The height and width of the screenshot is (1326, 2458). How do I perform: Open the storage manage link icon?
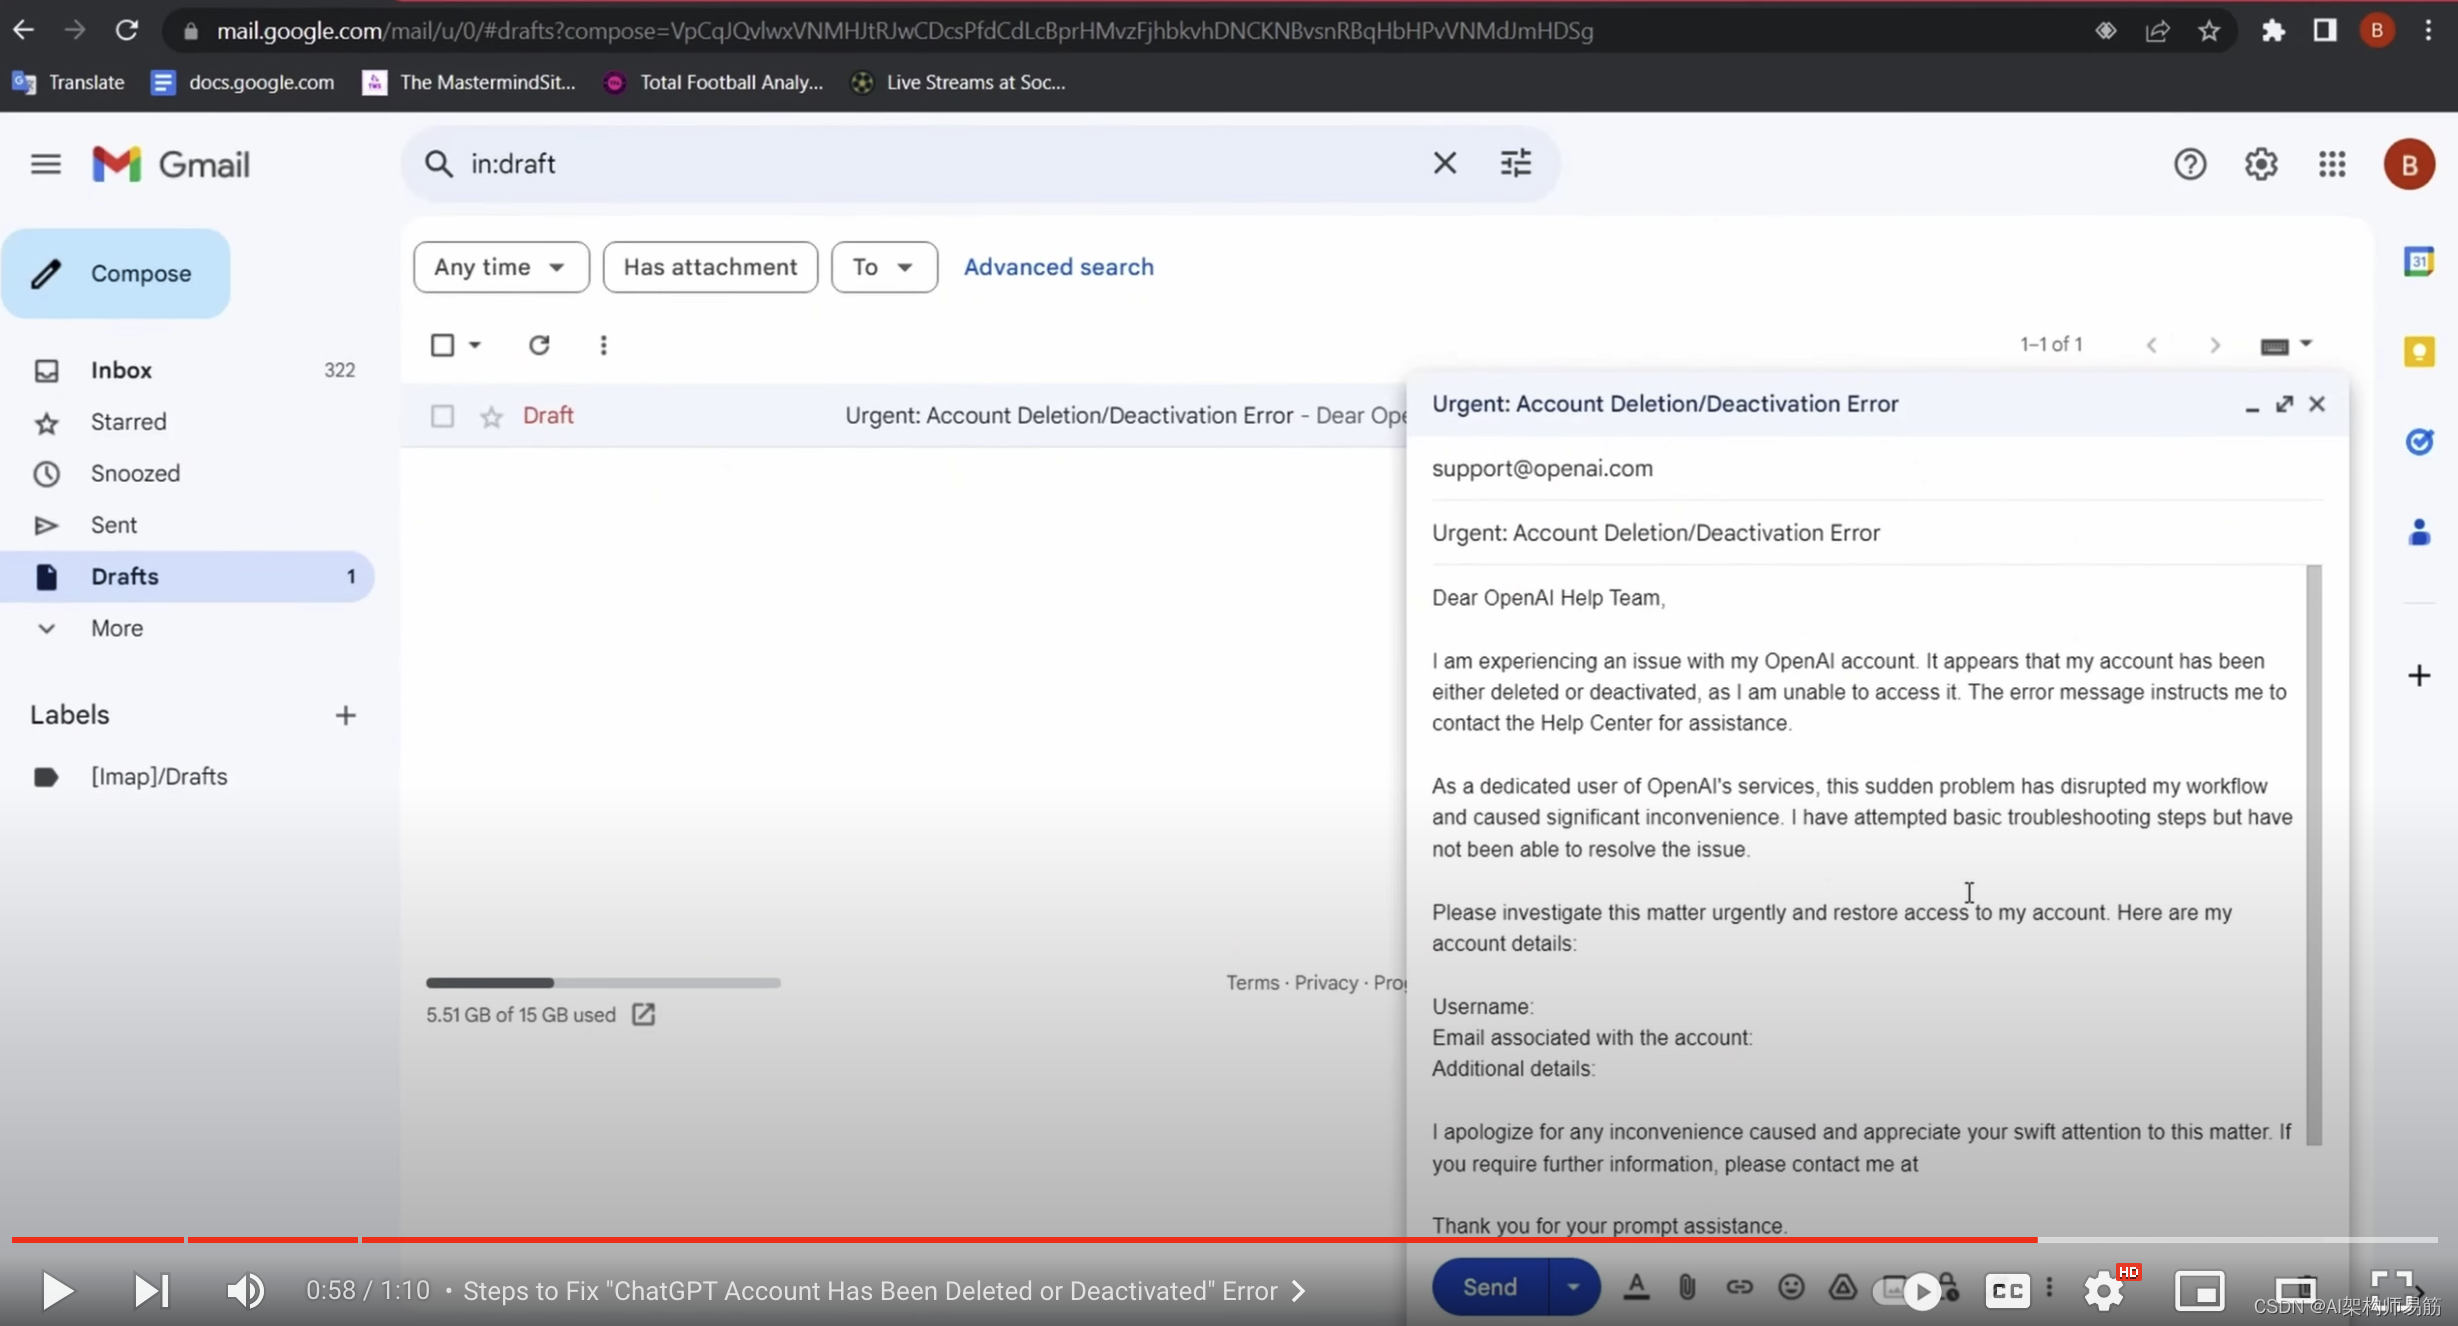pyautogui.click(x=643, y=1015)
